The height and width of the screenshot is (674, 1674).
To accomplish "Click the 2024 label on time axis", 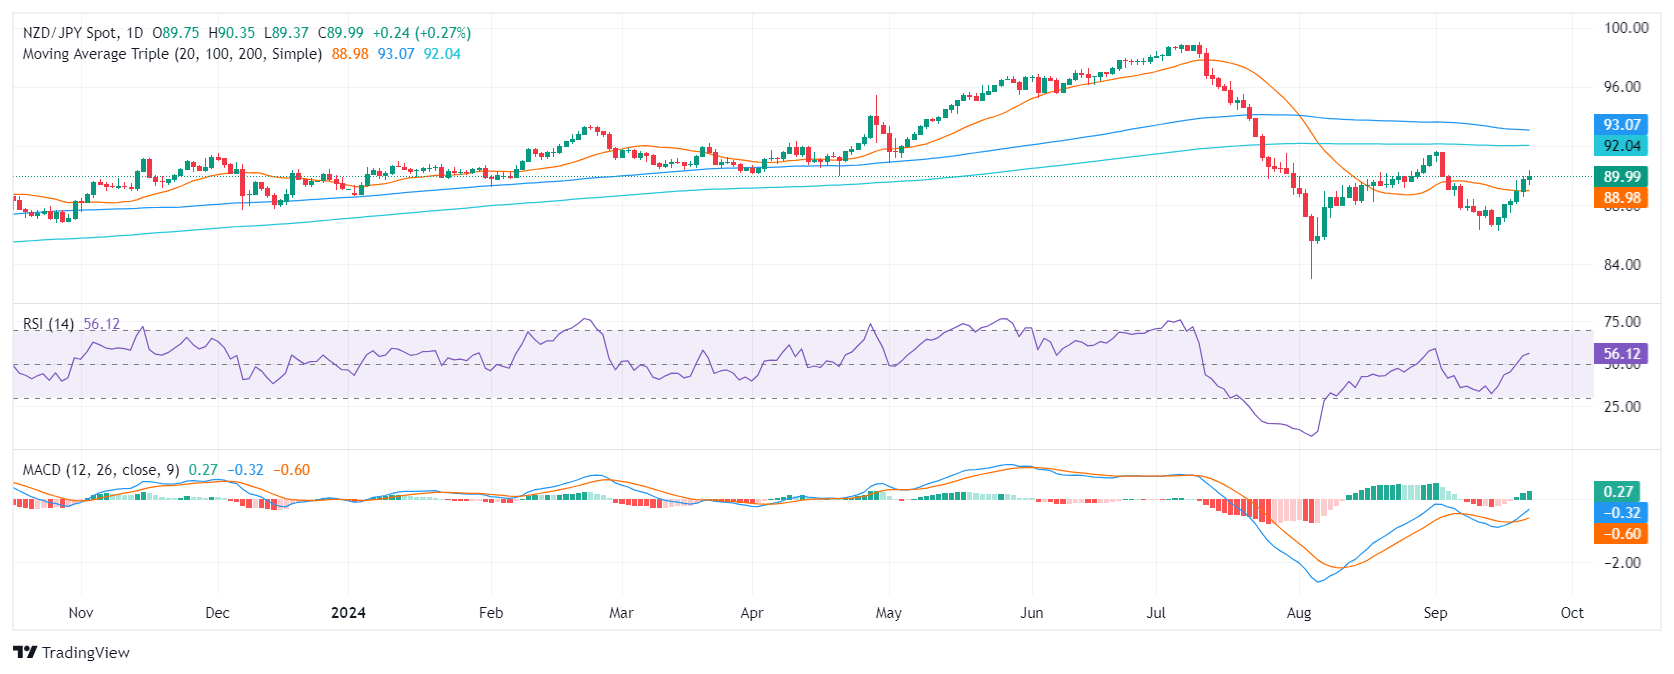I will (x=348, y=612).
